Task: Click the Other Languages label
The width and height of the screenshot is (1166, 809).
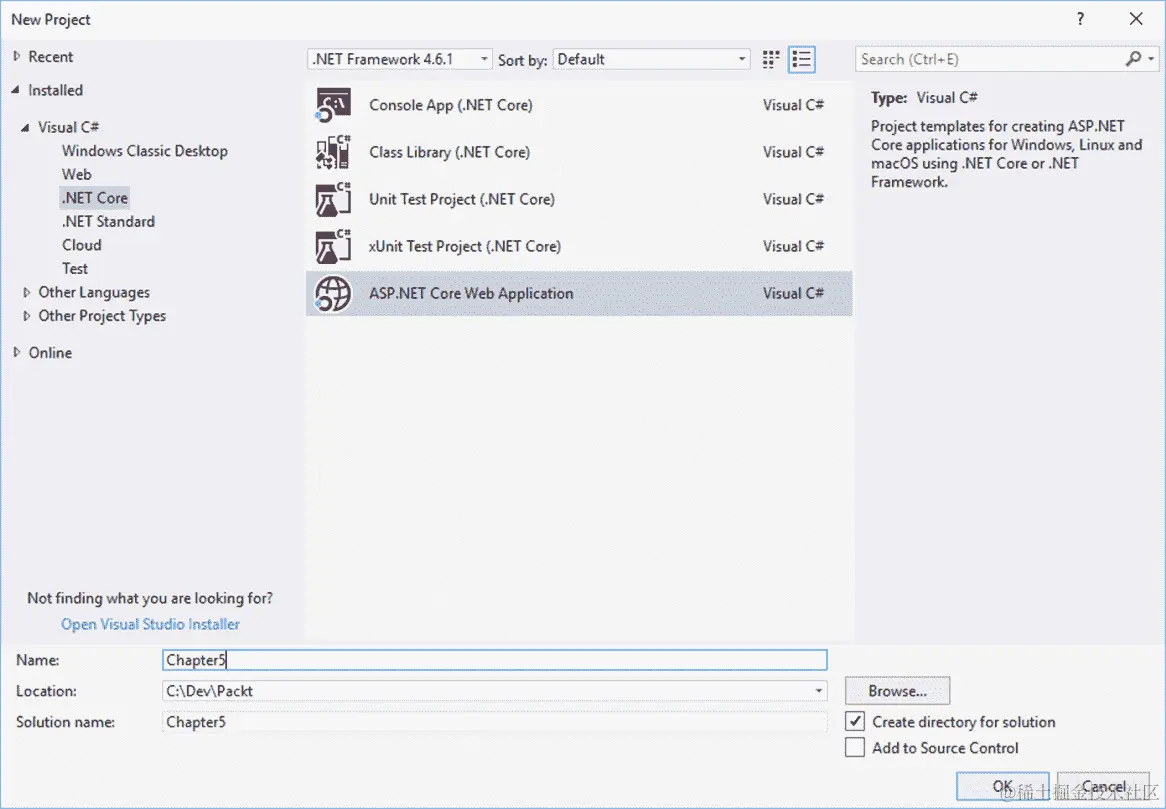Action: pos(94,292)
